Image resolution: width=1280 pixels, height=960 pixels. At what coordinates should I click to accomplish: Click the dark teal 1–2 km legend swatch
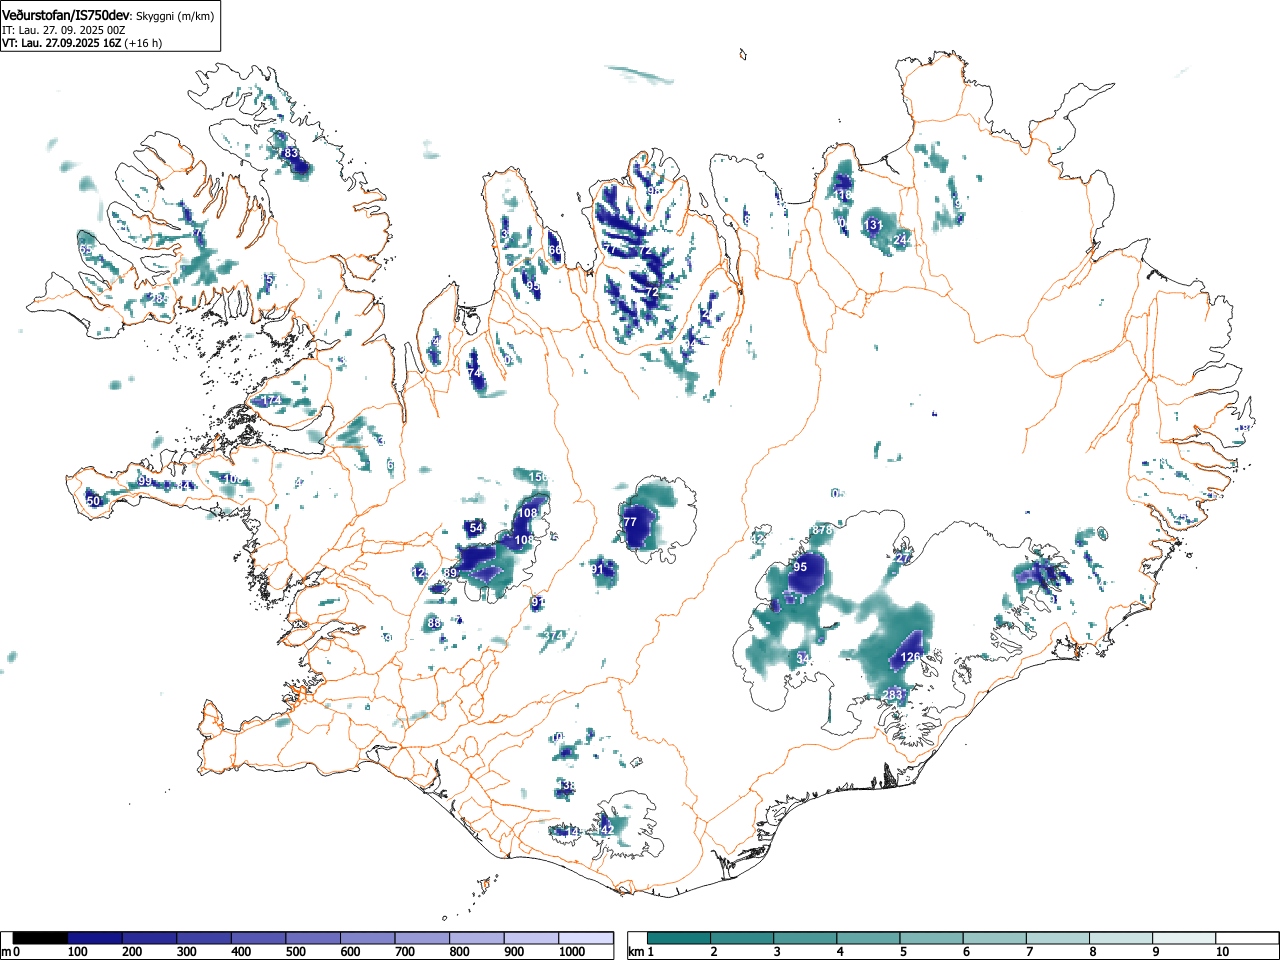(681, 938)
